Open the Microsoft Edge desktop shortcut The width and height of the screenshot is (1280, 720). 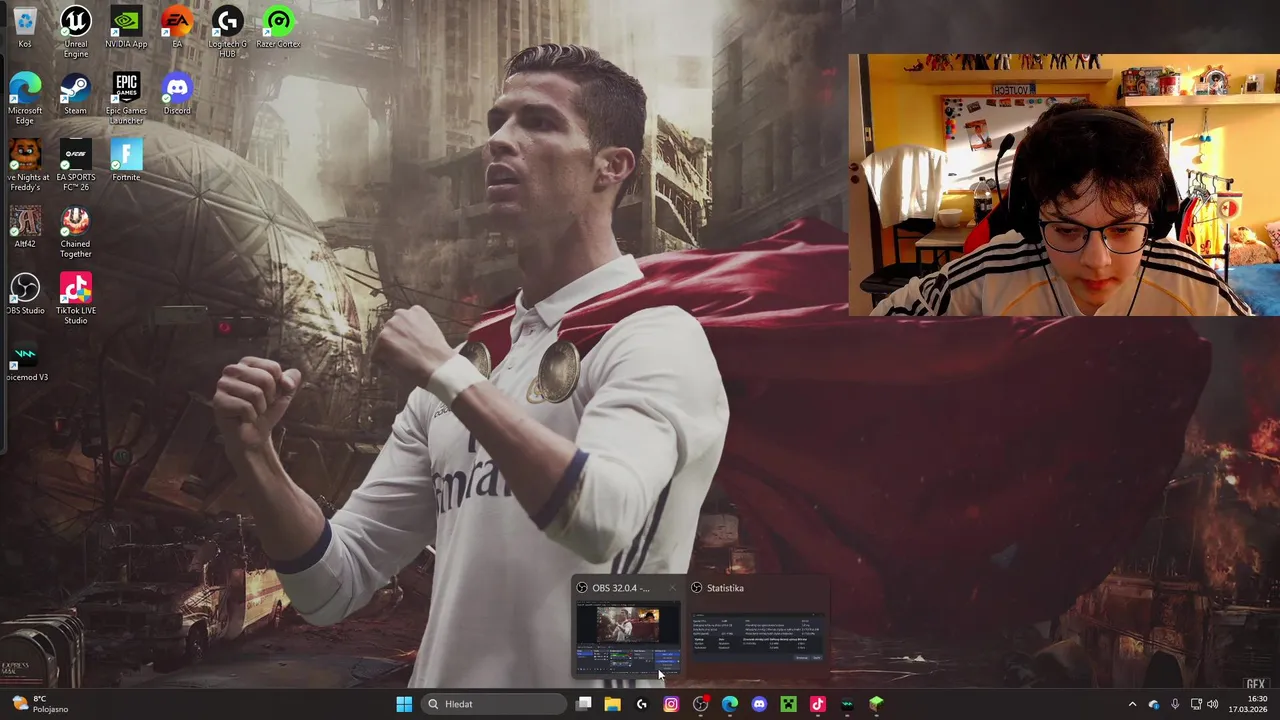pos(25,98)
